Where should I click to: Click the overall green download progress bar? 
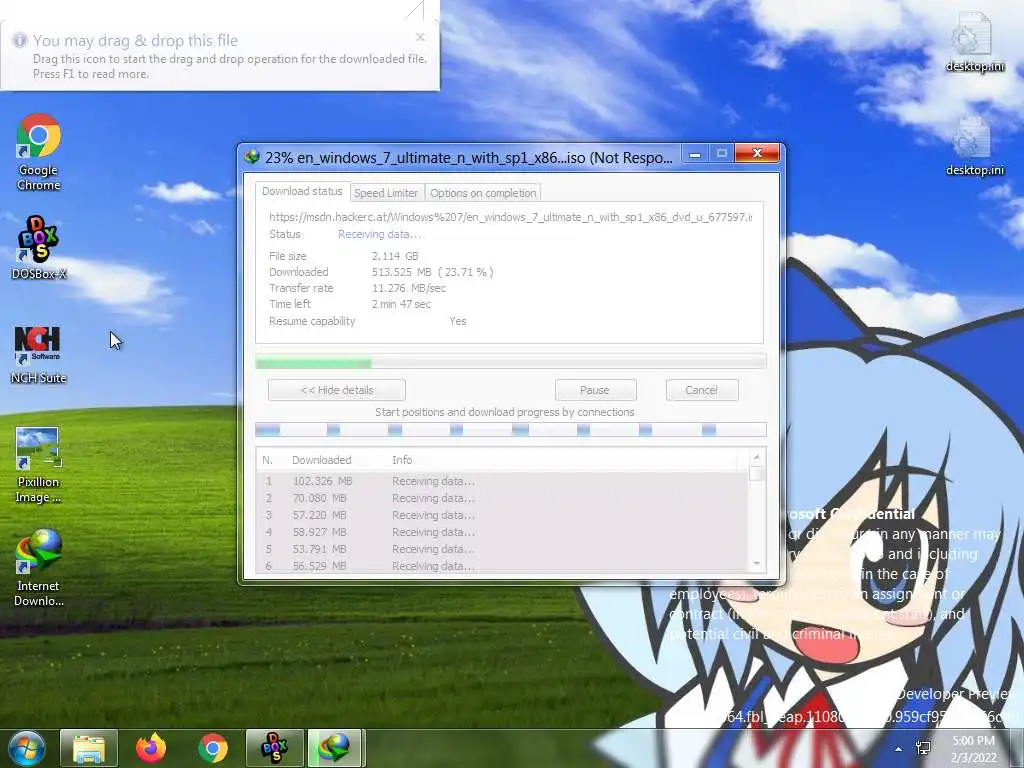(511, 362)
